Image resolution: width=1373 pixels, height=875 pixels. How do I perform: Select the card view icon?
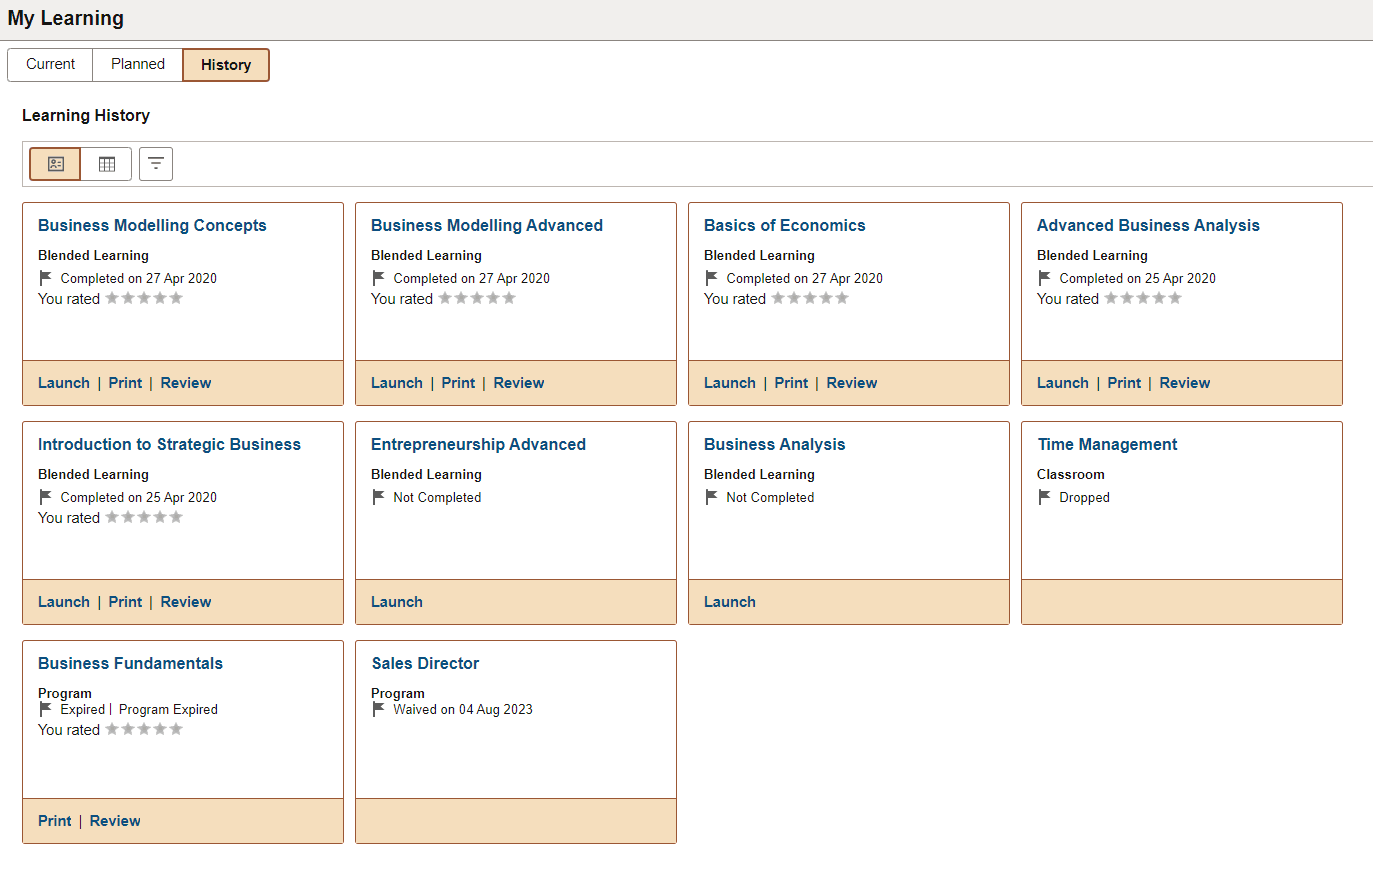coord(54,163)
